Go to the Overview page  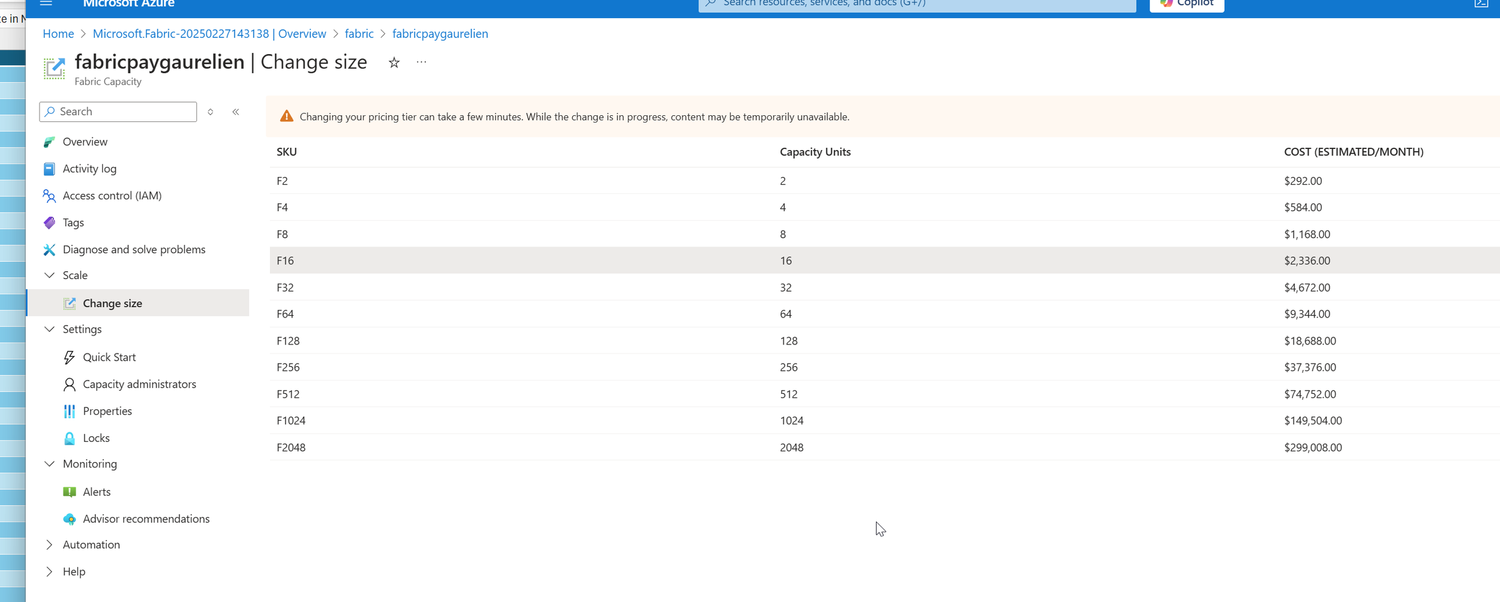pyautogui.click(x=86, y=141)
